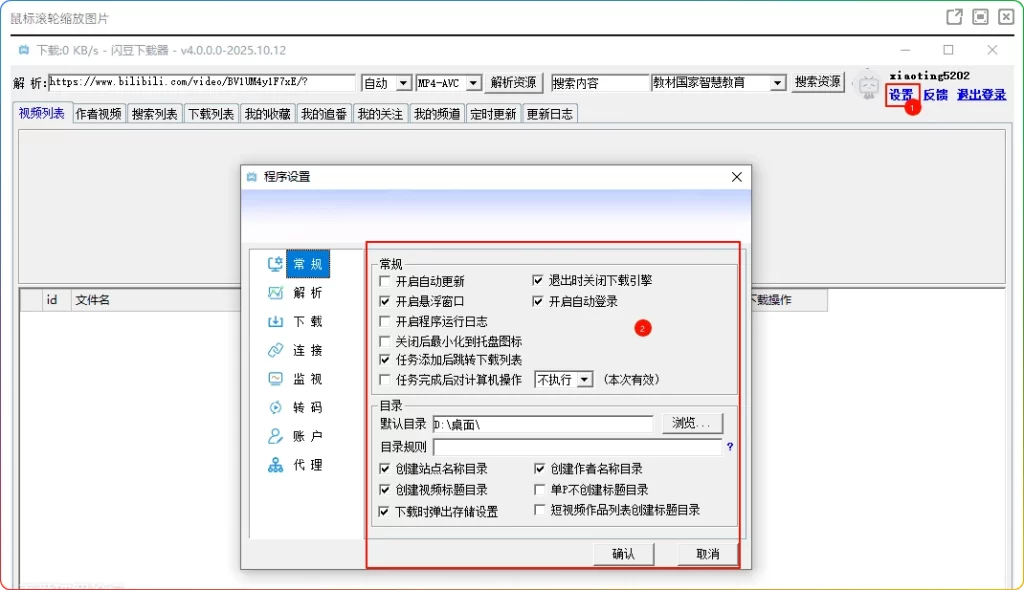
Task: Open the 监视 monitor settings icon
Action: (275, 379)
